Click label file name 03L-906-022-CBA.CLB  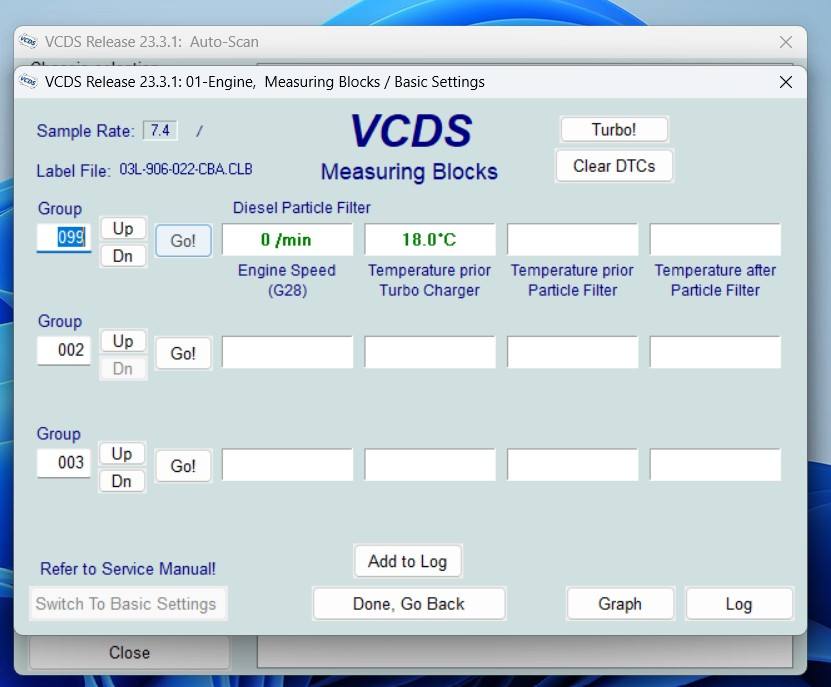point(185,170)
